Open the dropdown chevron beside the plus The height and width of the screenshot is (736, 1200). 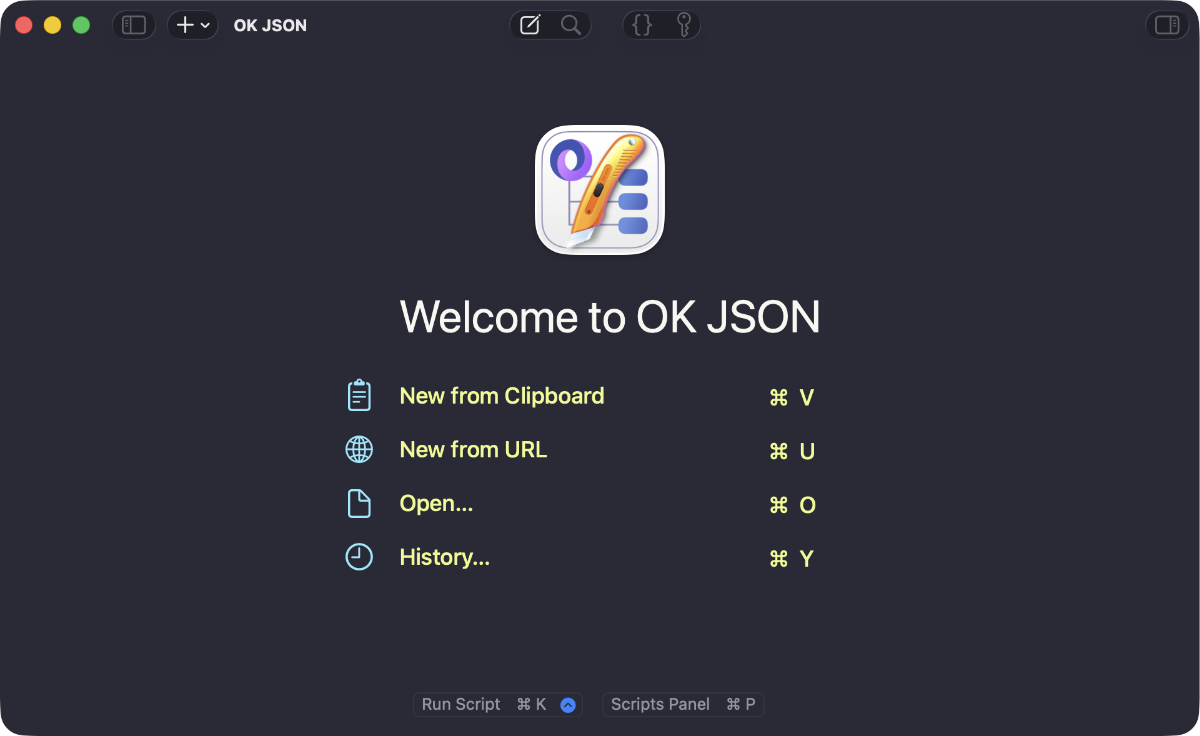[205, 26]
